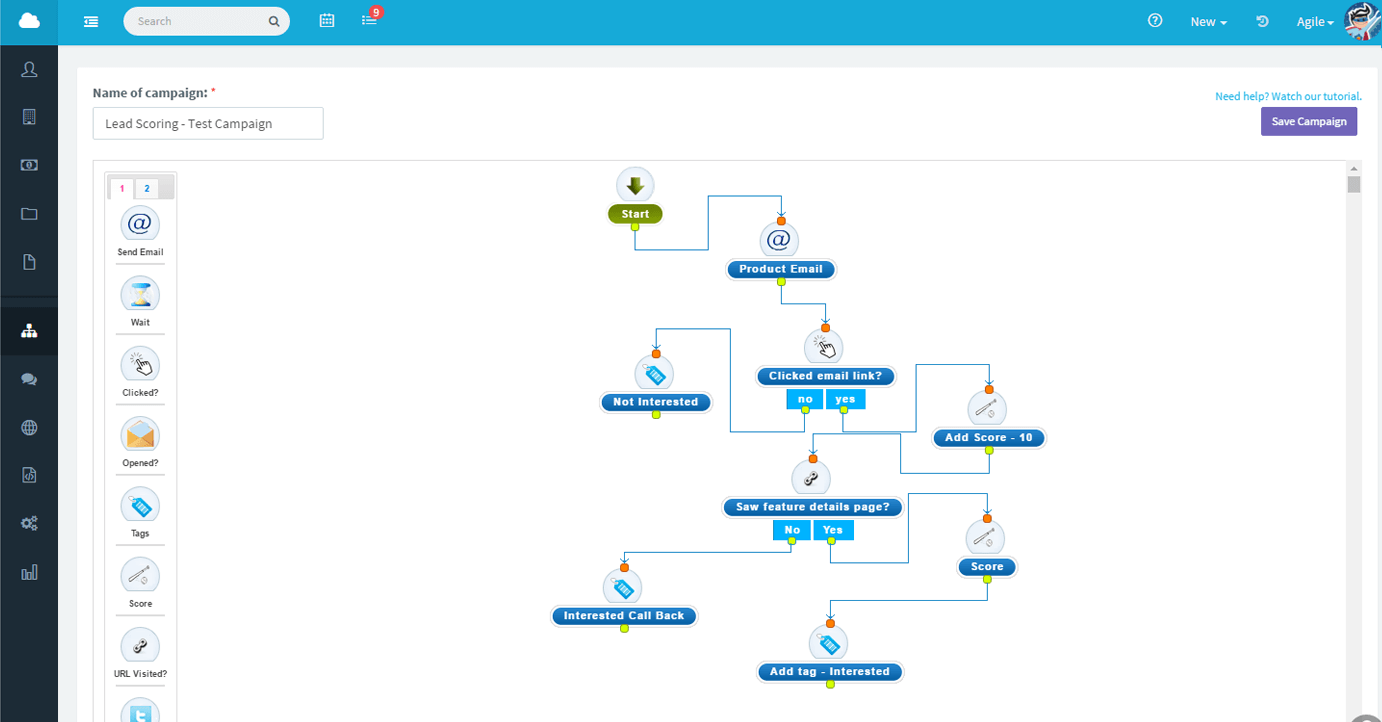Switch to palette tab 2
This screenshot has width=1382, height=722.
(146, 187)
